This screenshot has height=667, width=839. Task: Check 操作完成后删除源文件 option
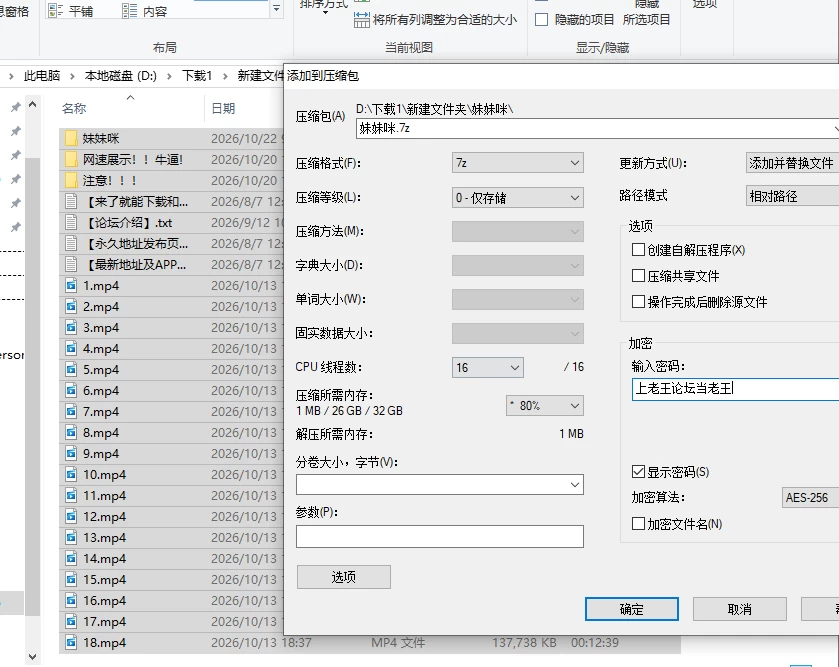pyautogui.click(x=638, y=301)
